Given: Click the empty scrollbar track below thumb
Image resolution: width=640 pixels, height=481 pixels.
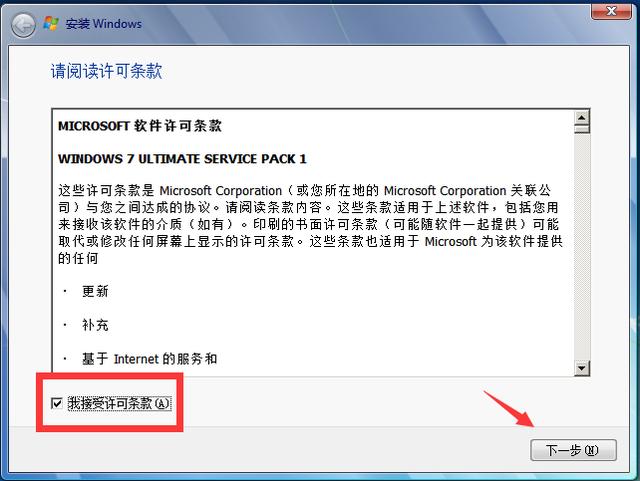Looking at the screenshot, I should pyautogui.click(x=582, y=247).
